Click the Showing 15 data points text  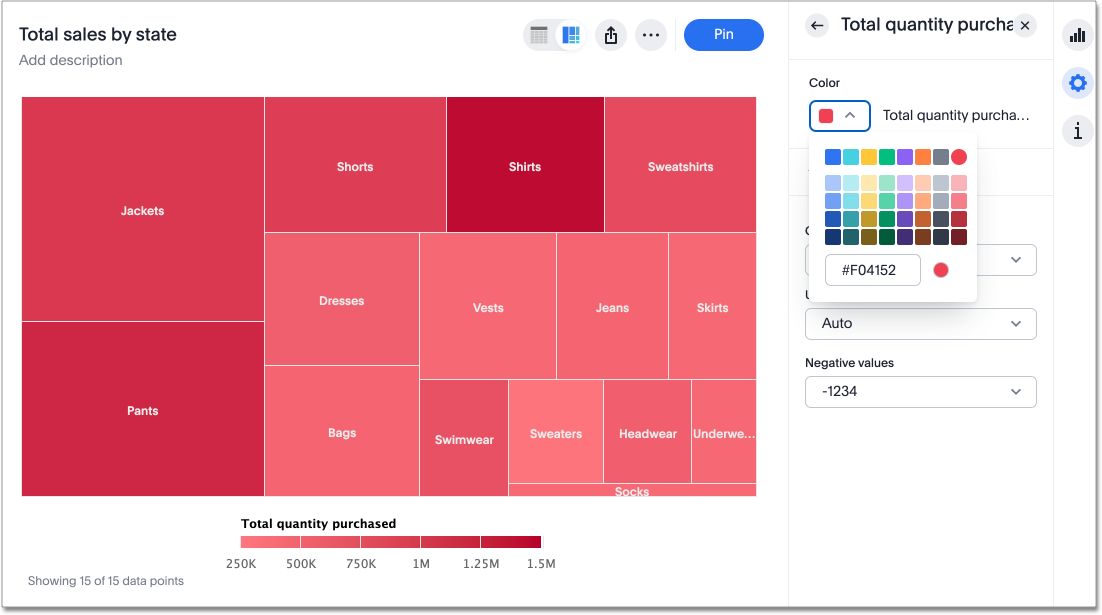pos(105,581)
